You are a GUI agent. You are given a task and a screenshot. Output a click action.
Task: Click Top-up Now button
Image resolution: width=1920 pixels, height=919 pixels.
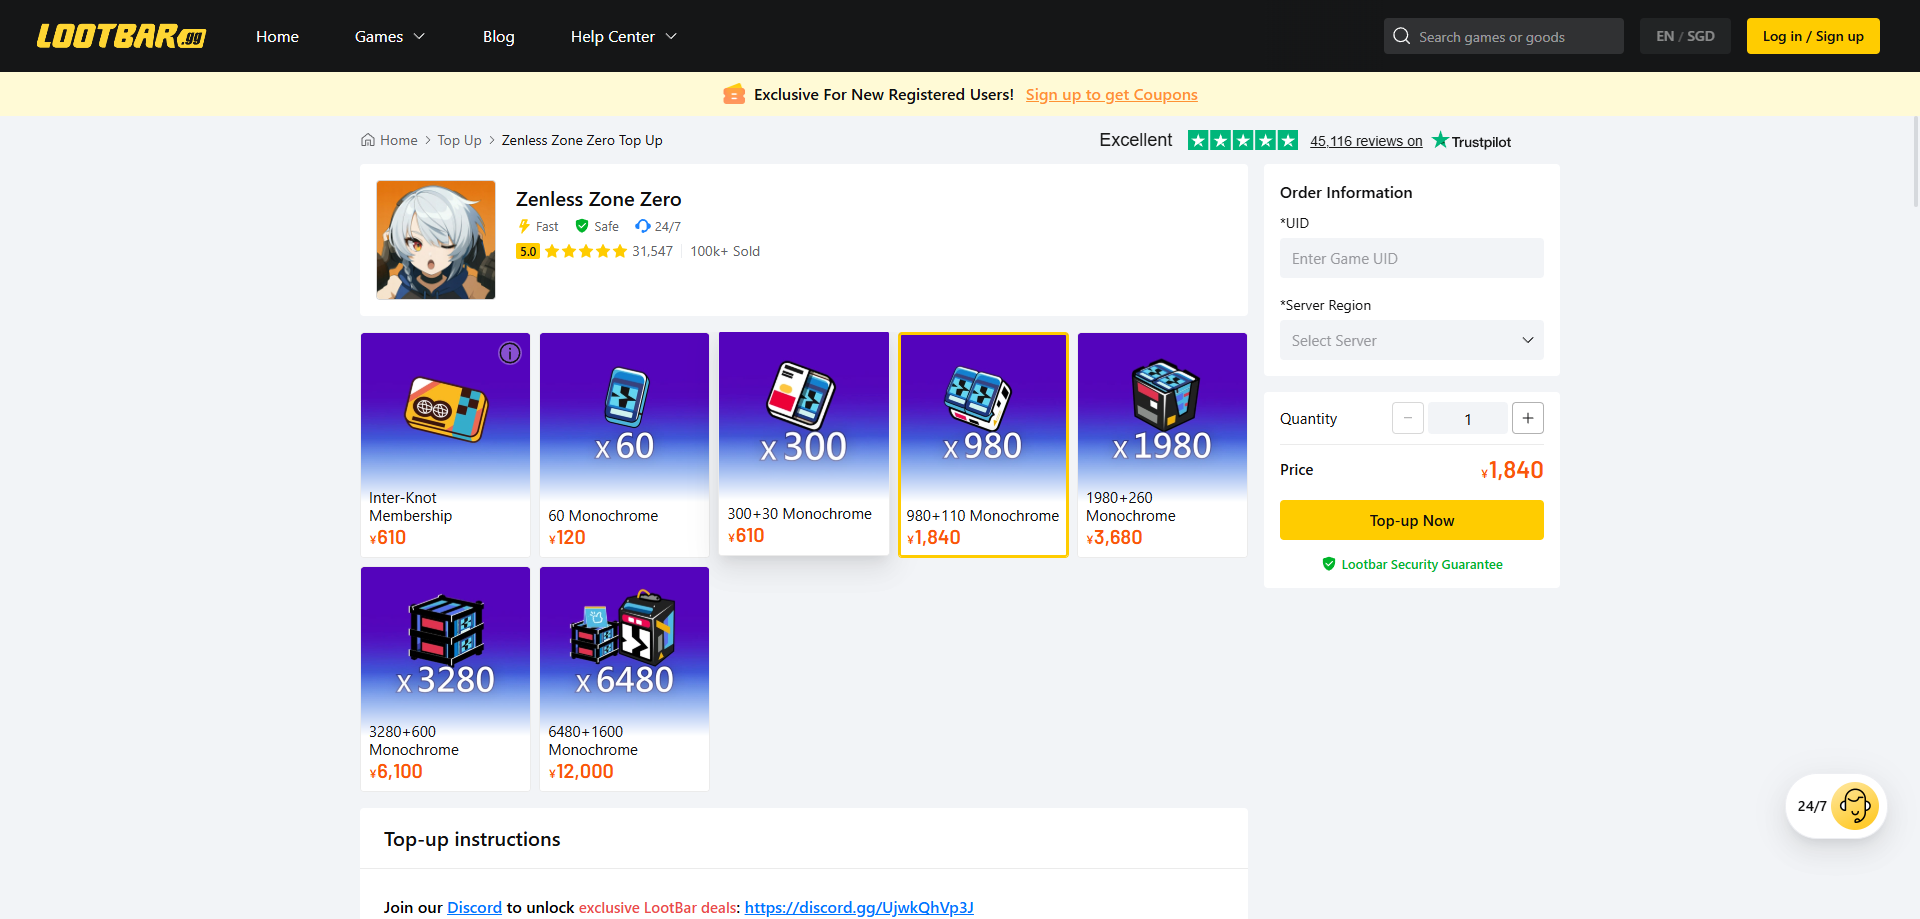pos(1411,520)
